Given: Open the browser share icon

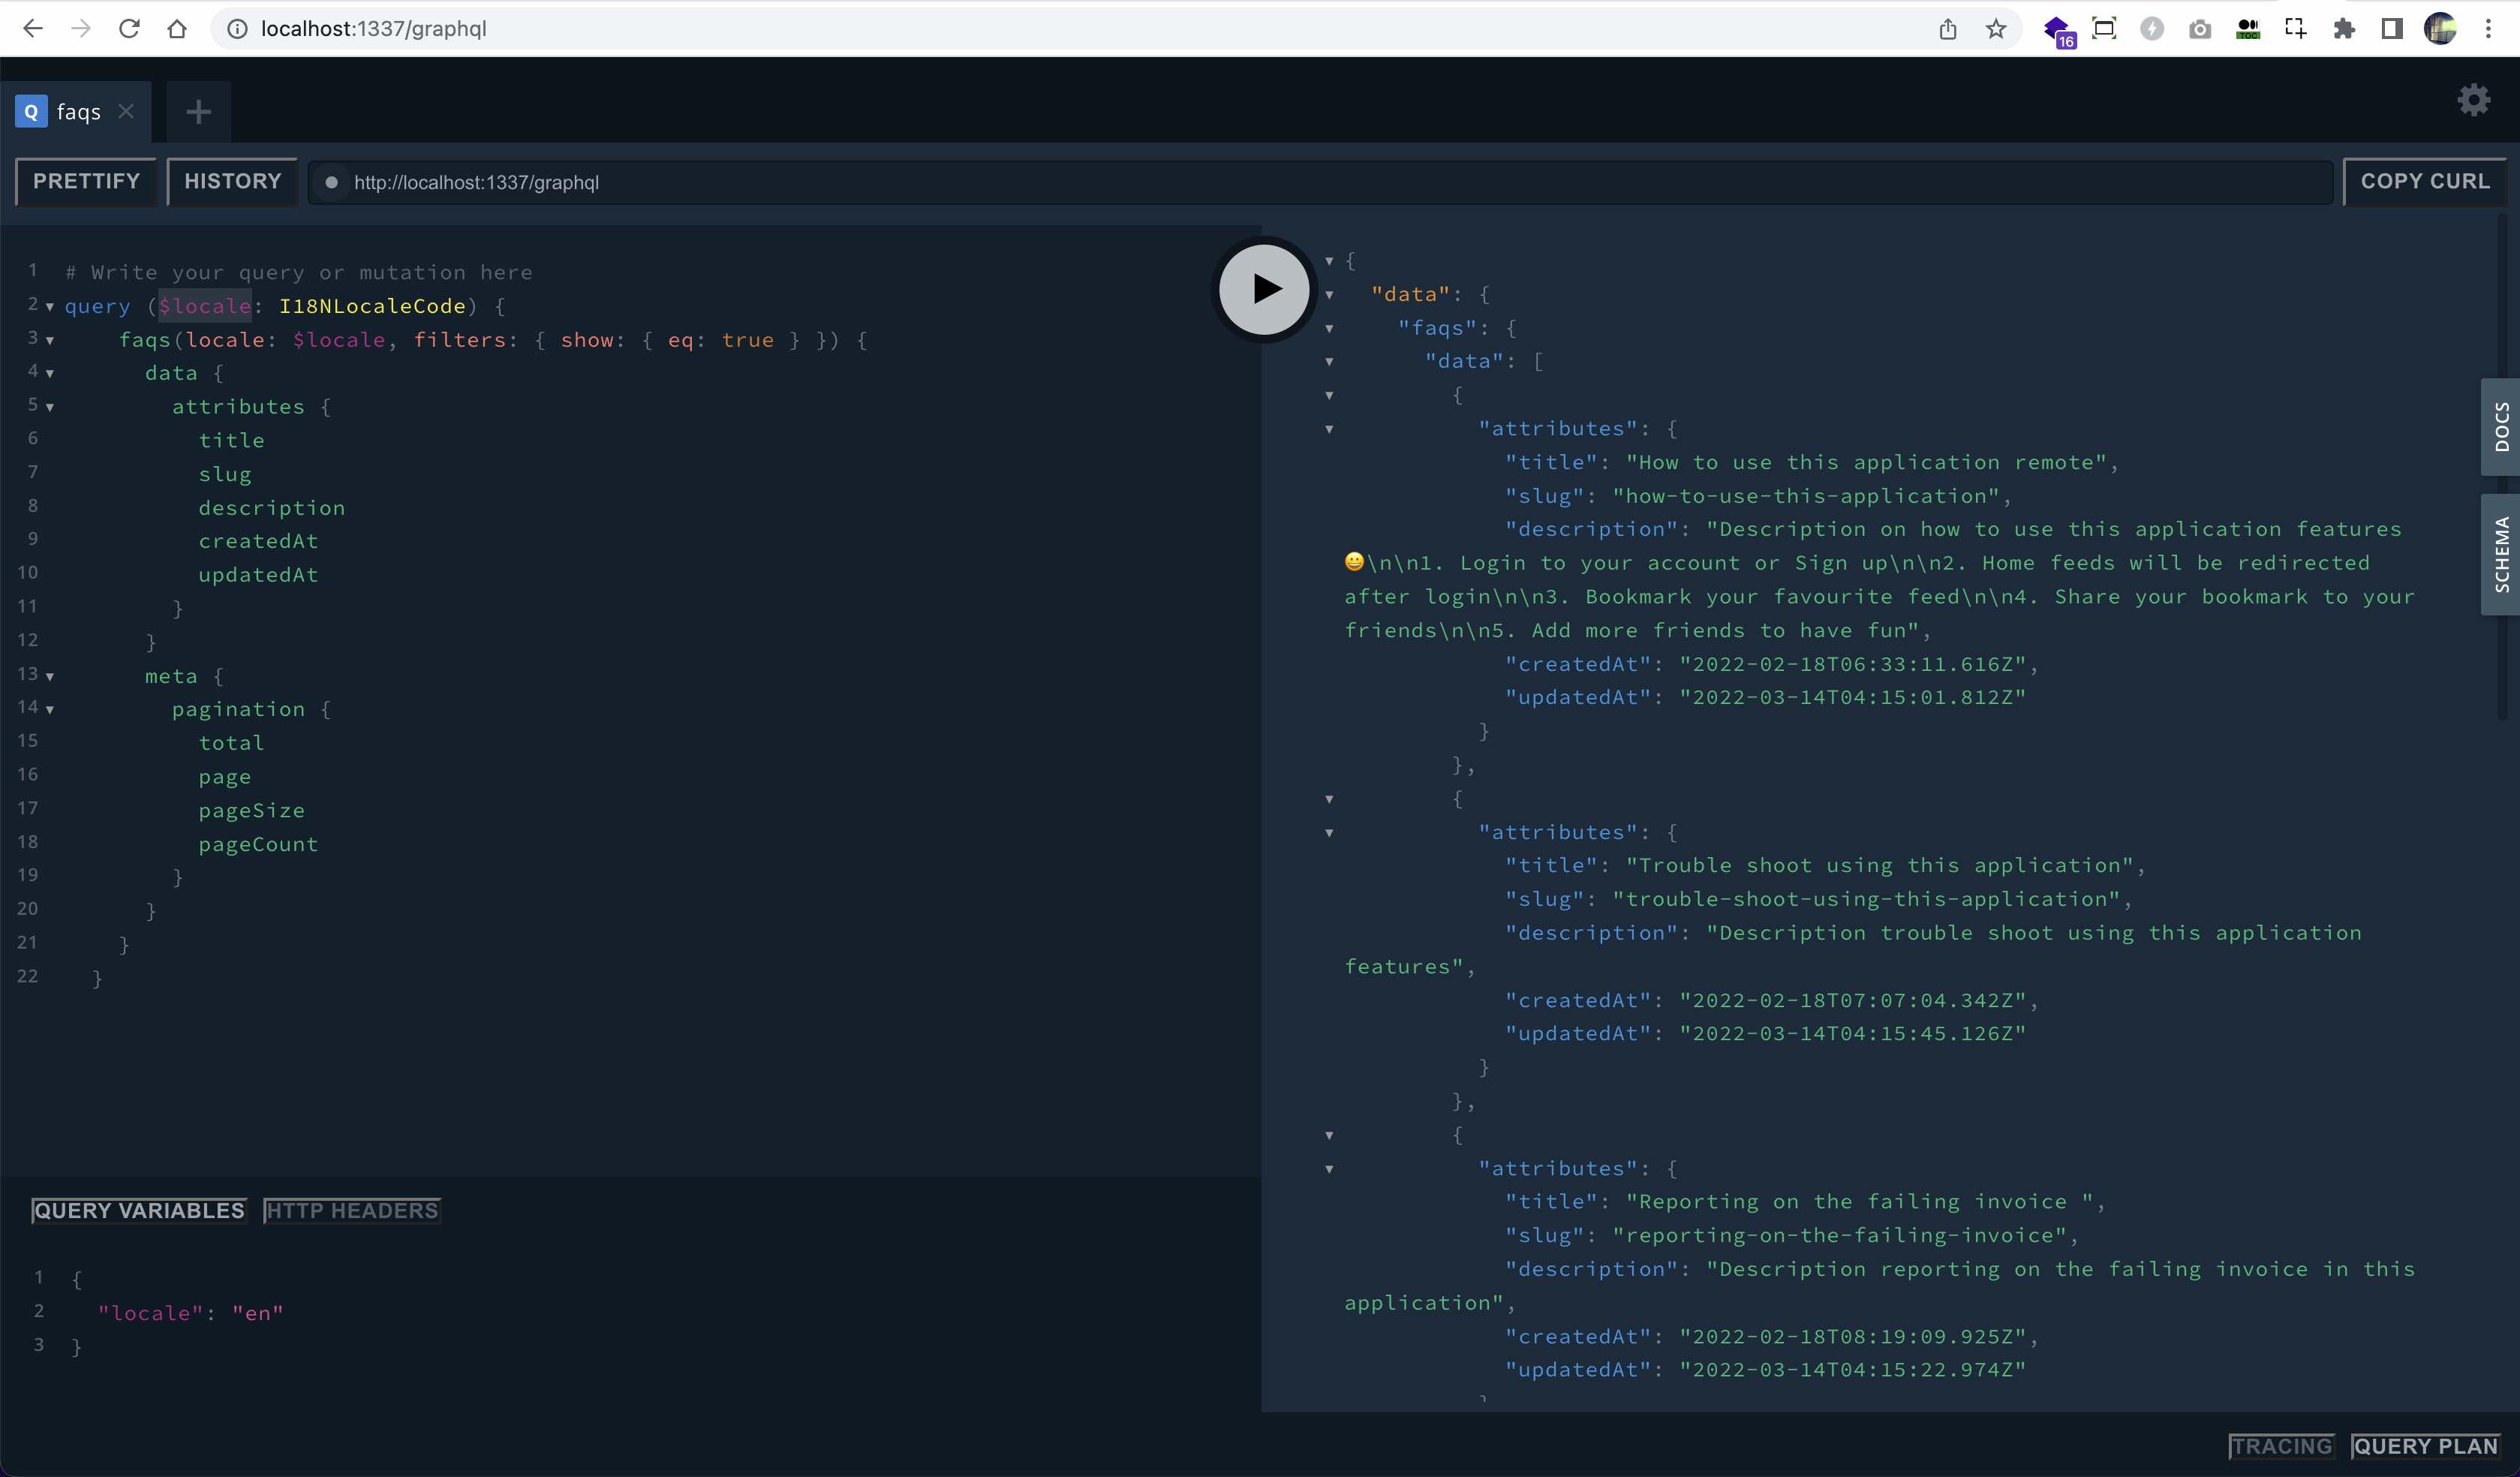Looking at the screenshot, I should 1948,29.
